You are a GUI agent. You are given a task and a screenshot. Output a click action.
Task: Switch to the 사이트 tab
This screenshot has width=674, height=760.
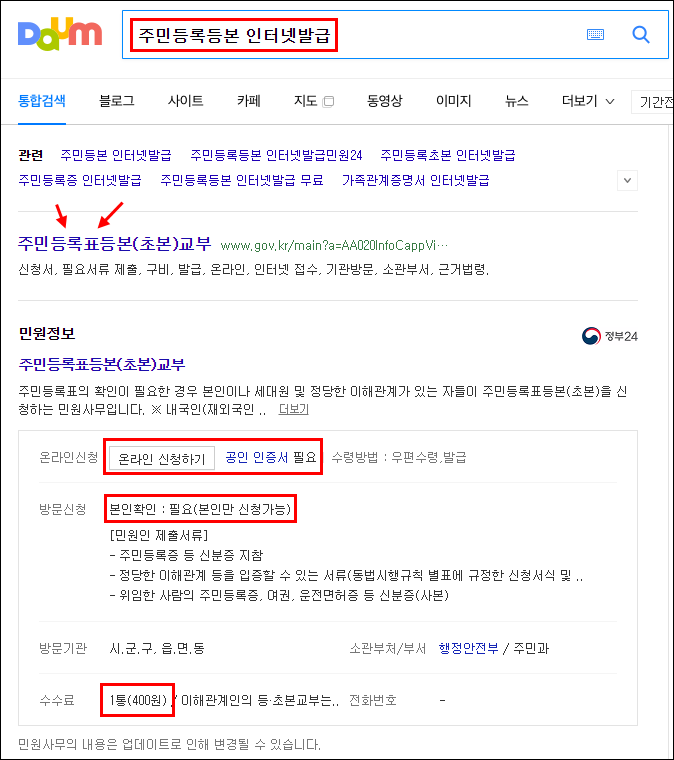pos(186,101)
